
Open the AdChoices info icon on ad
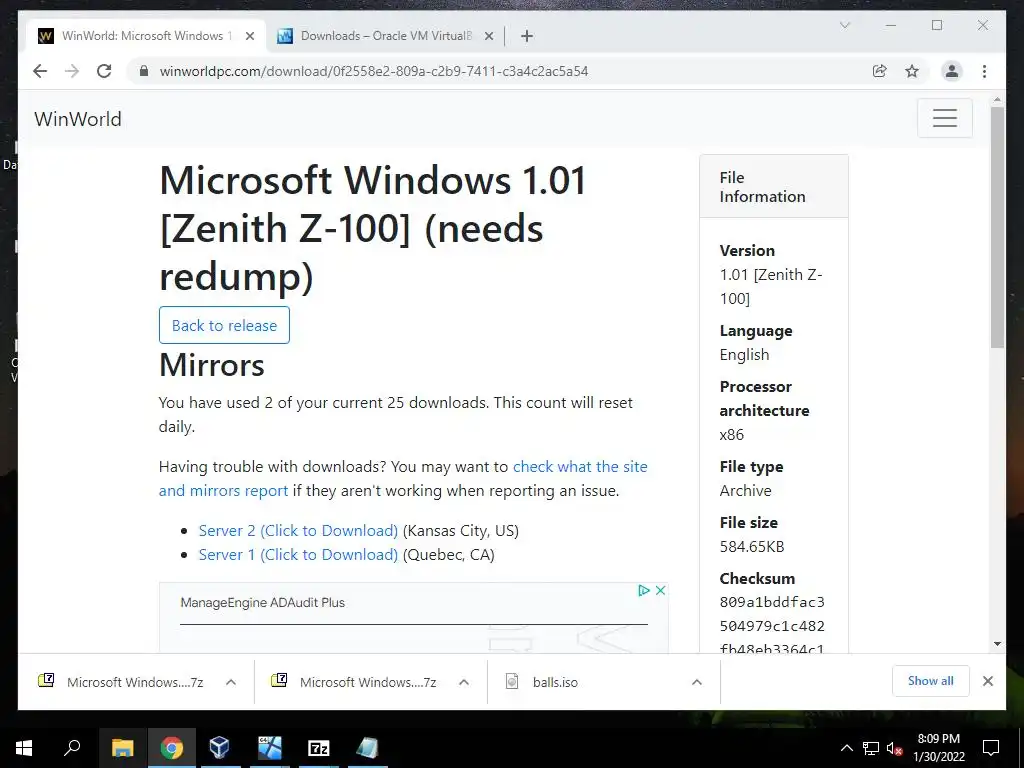click(x=644, y=590)
